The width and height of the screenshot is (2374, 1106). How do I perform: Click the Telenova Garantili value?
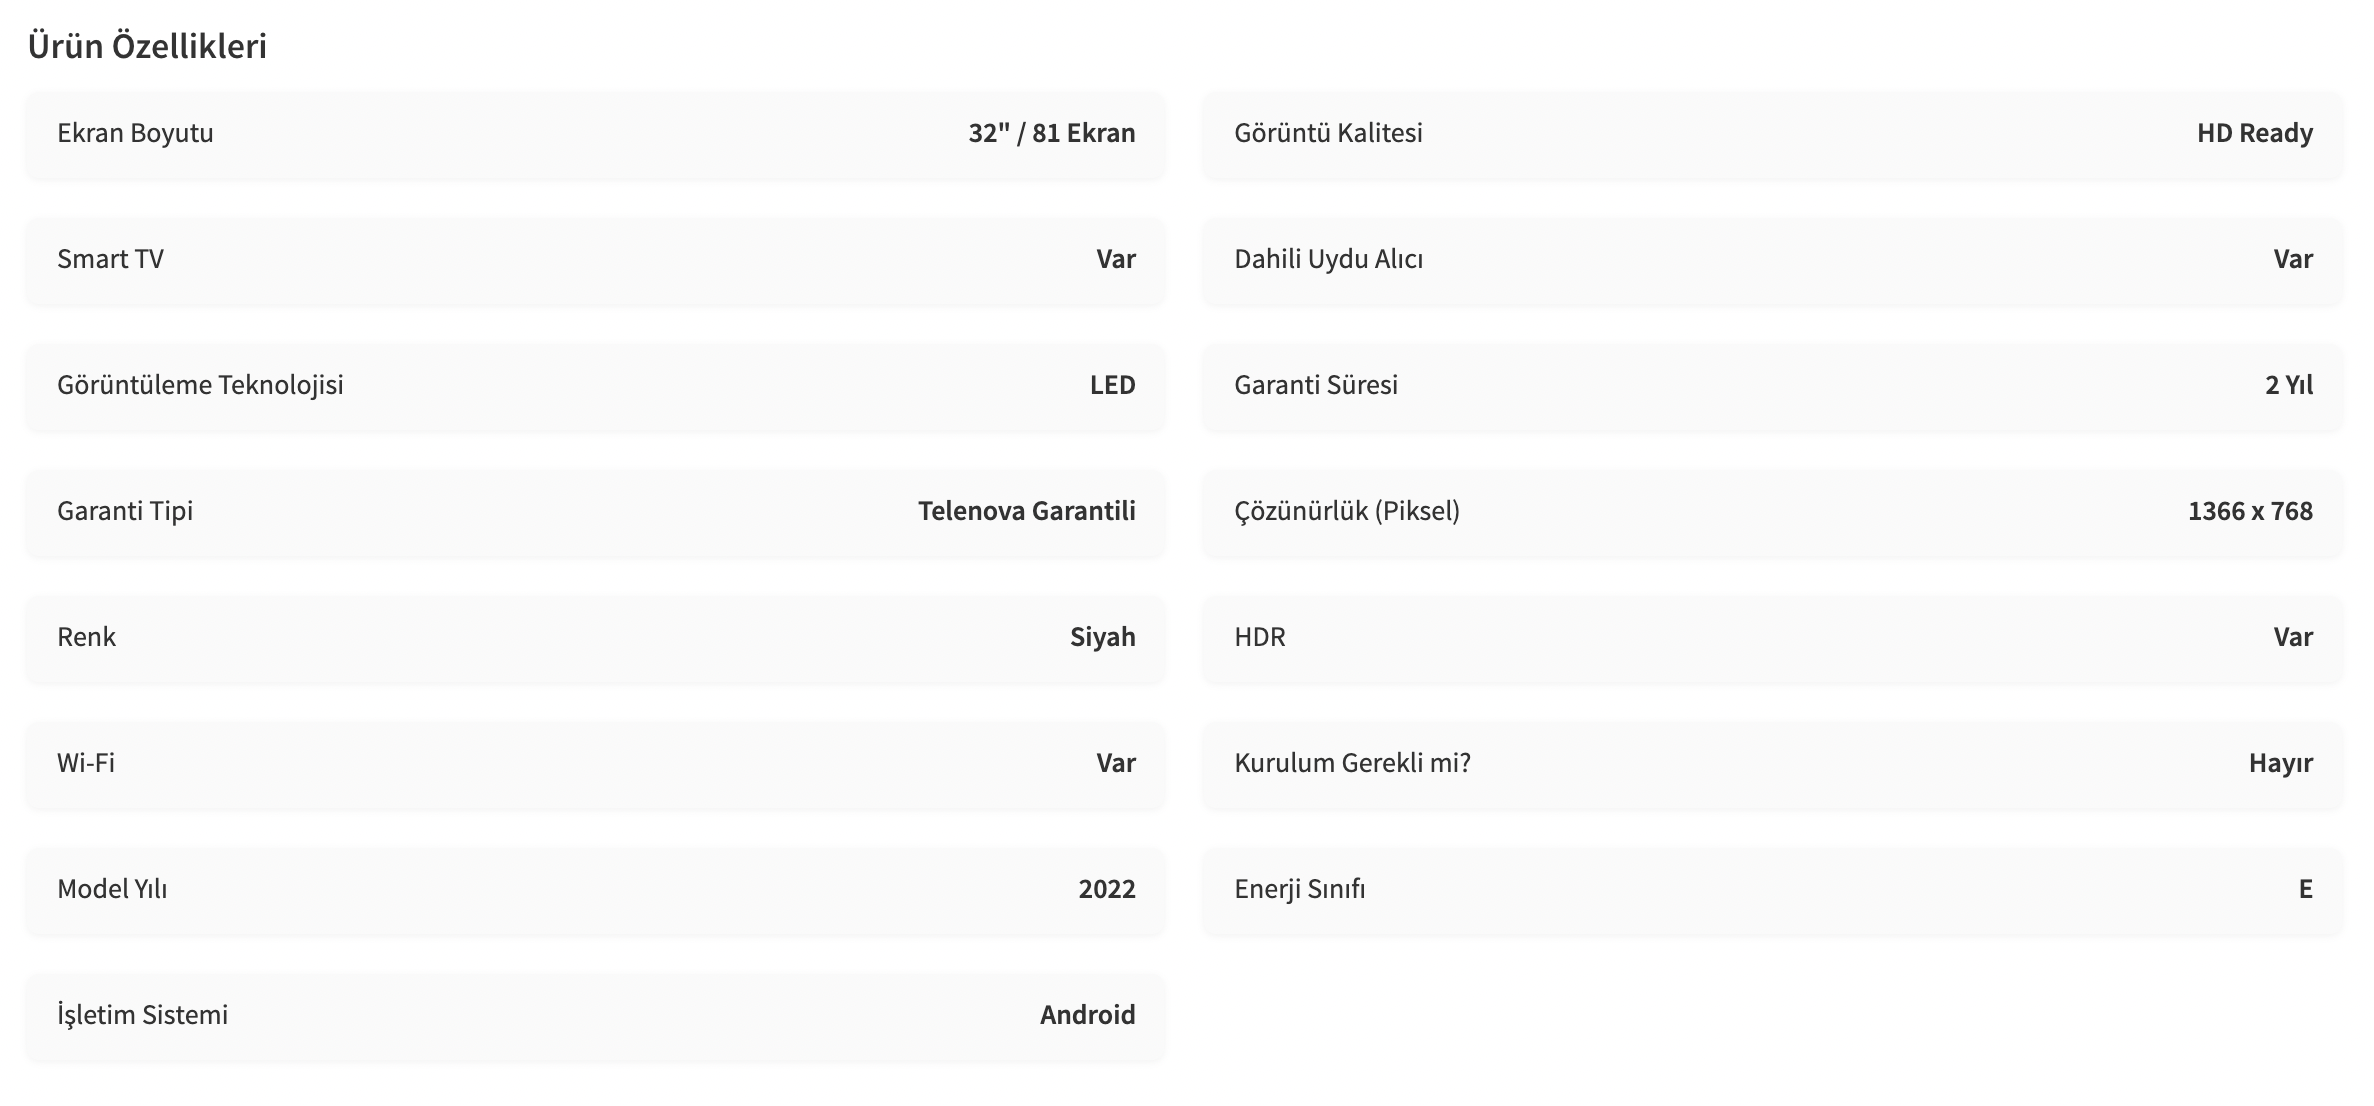[1026, 511]
